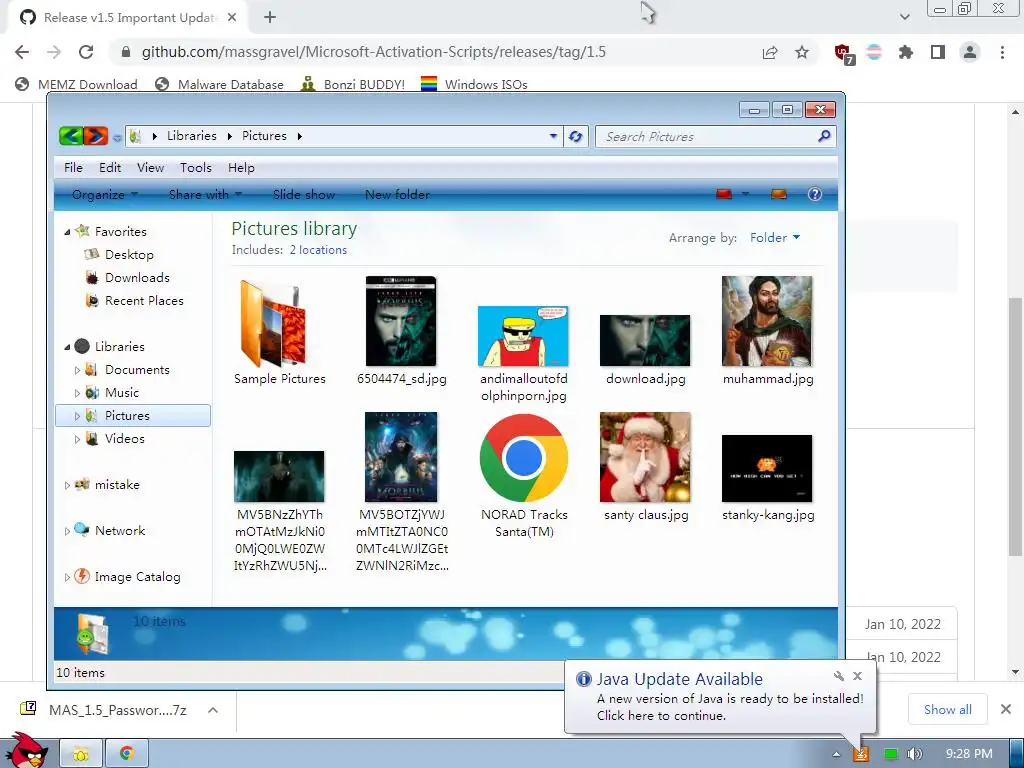Viewport: 1024px width, 768px height.
Task: Click the change view icon in Explorer toolbar
Action: coord(724,194)
